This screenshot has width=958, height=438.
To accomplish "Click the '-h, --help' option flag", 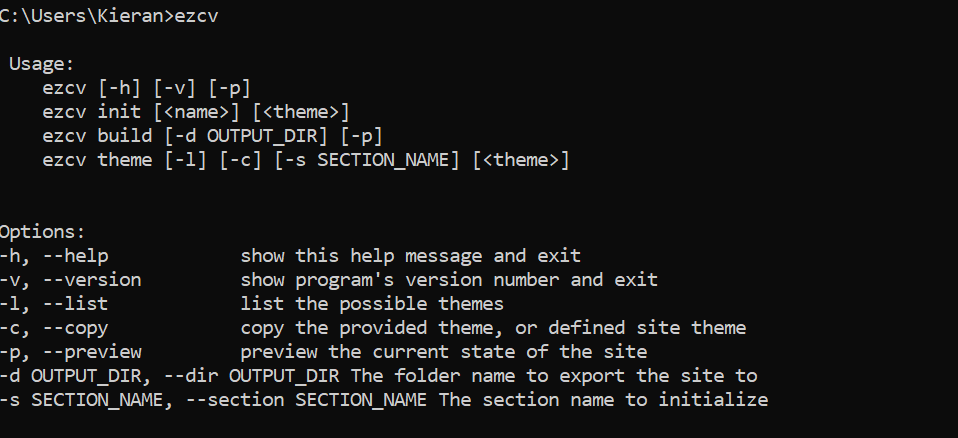I will pyautogui.click(x=54, y=256).
